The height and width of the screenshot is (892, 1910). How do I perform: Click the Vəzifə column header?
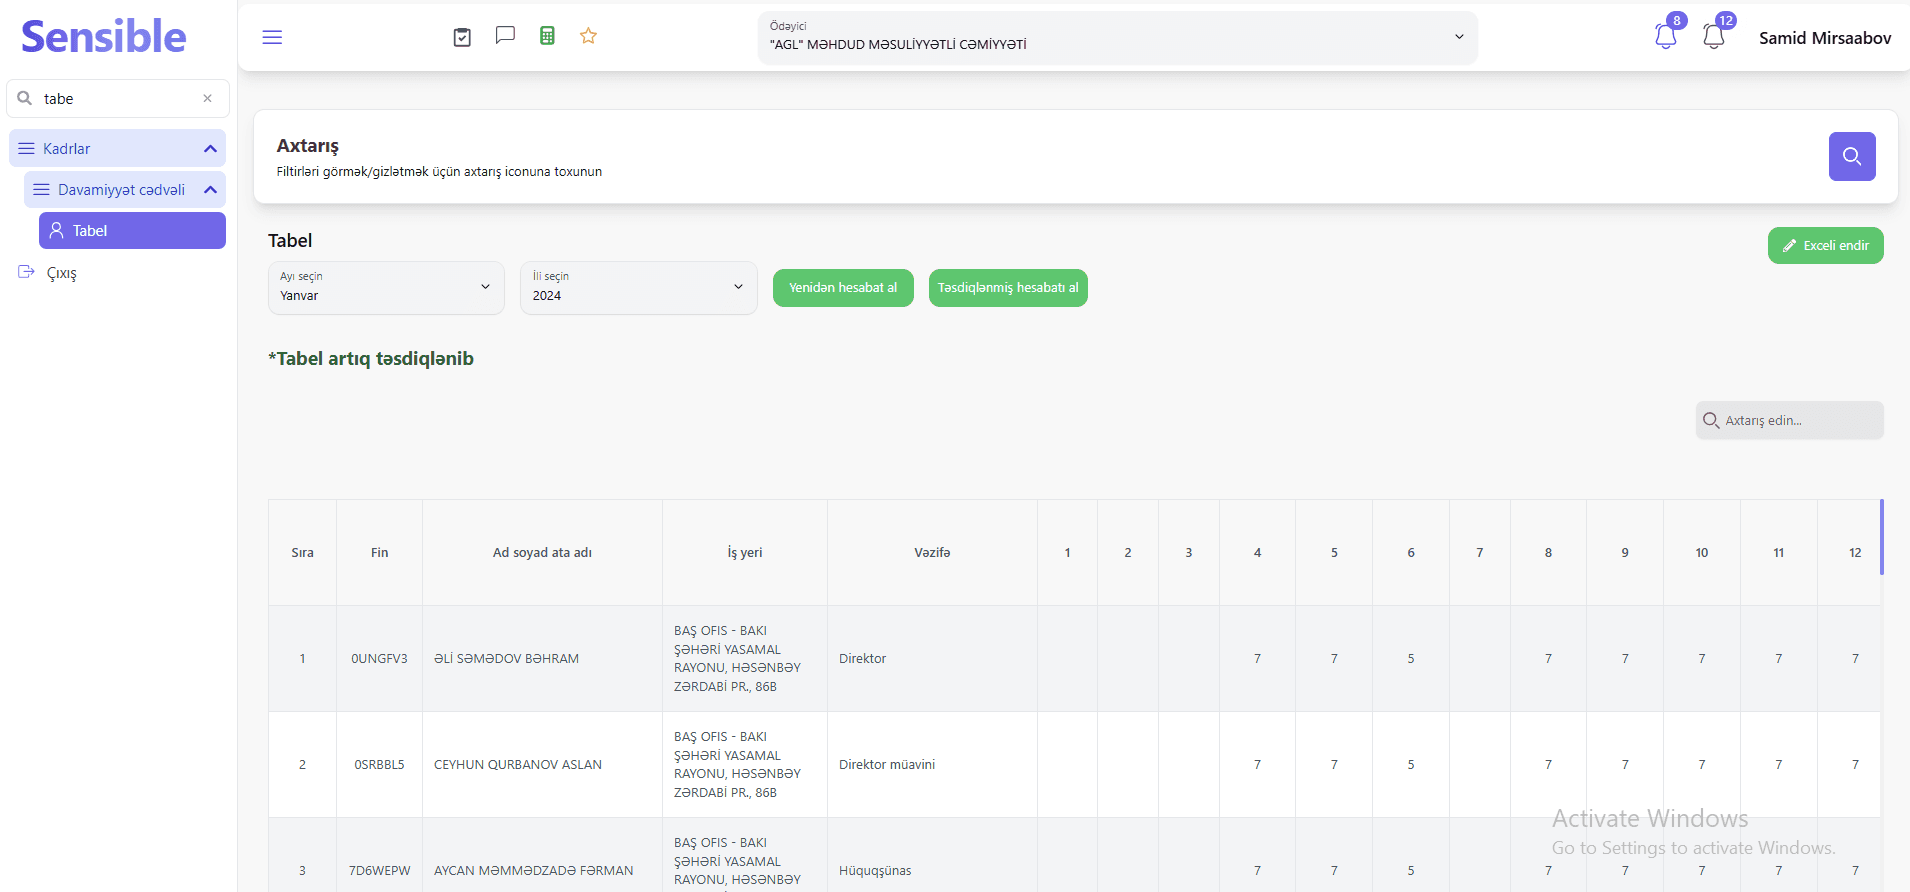tap(932, 552)
